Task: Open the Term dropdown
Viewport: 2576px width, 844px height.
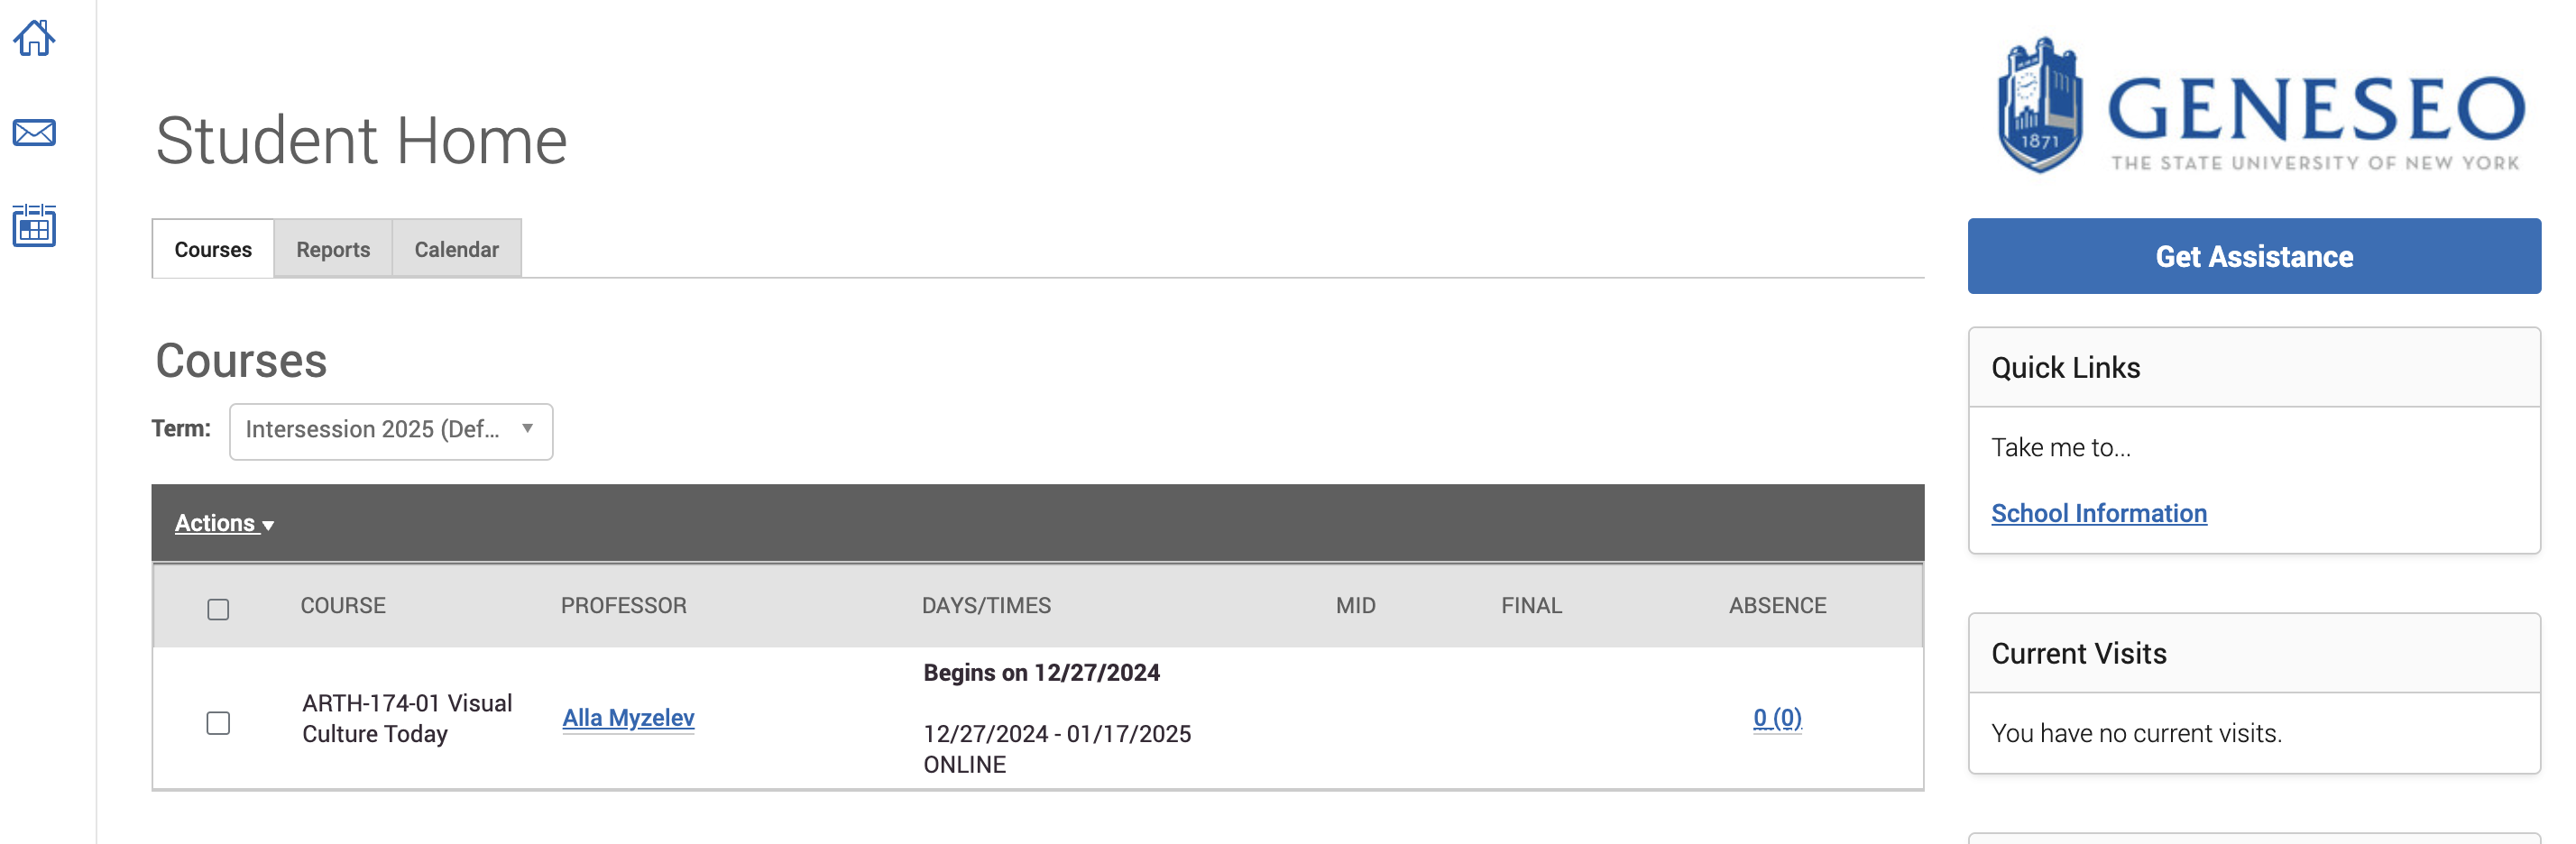Action: (x=390, y=431)
